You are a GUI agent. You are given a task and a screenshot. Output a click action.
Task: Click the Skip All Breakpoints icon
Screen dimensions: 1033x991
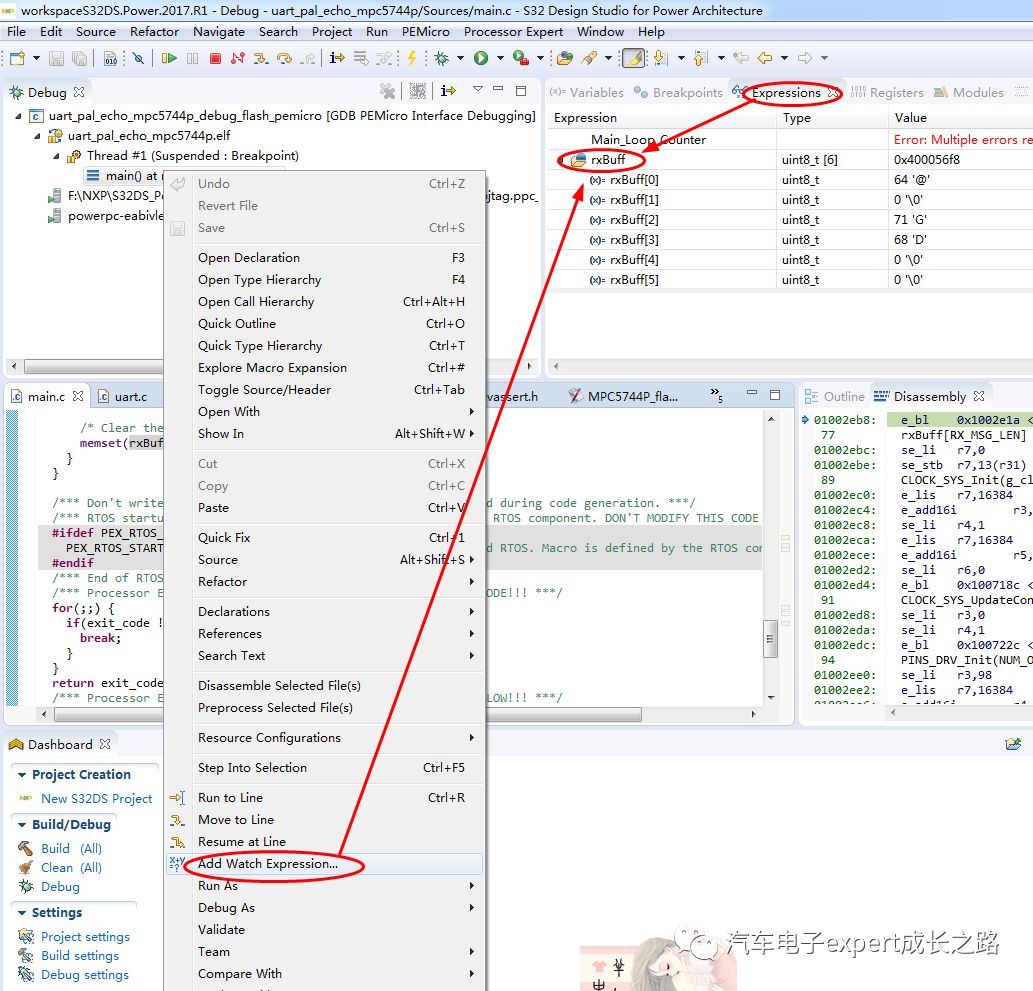[x=138, y=58]
